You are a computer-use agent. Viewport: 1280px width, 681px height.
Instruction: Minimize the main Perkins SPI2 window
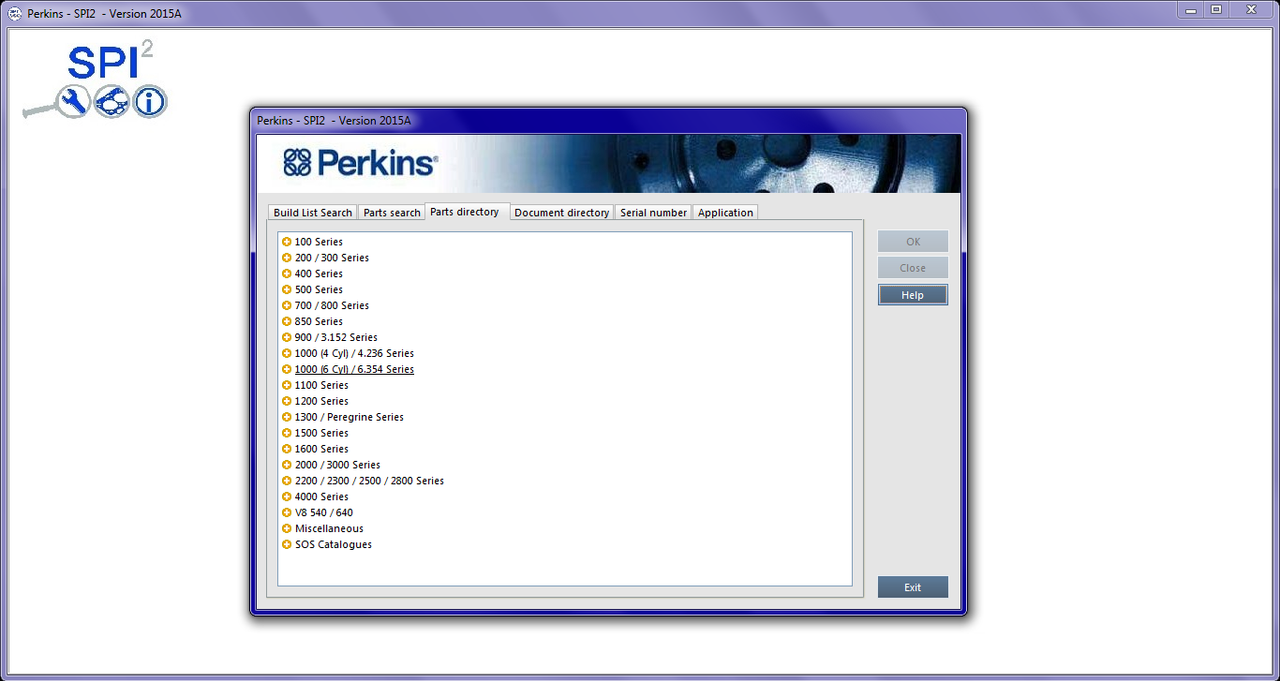pyautogui.click(x=1189, y=10)
